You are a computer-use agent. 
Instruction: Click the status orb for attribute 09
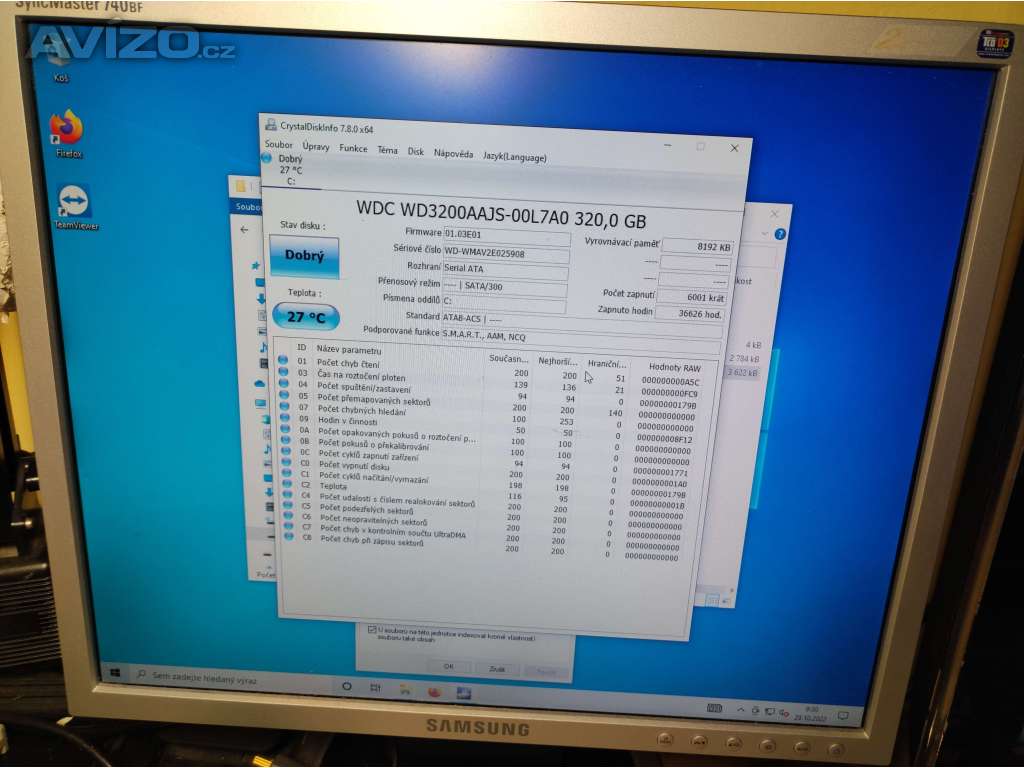click(x=285, y=417)
